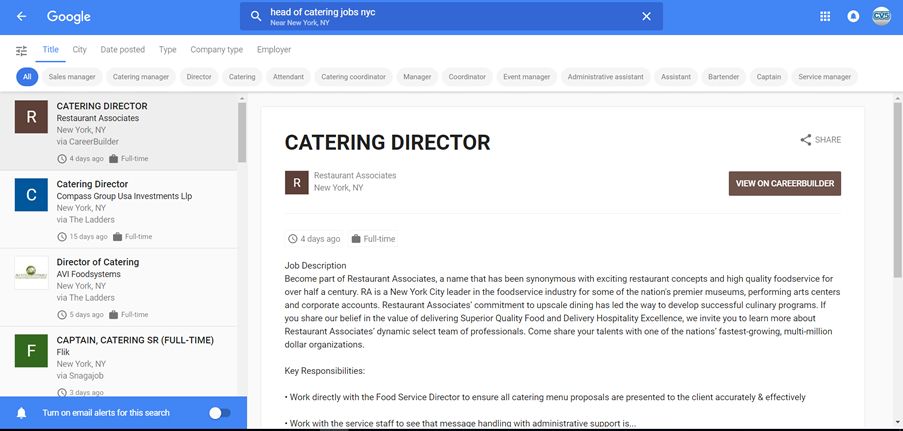Screen dimensions: 903x431
Task: Open the CATERING DIRECTOR Restaurant Associates listing
Action: pos(119,131)
